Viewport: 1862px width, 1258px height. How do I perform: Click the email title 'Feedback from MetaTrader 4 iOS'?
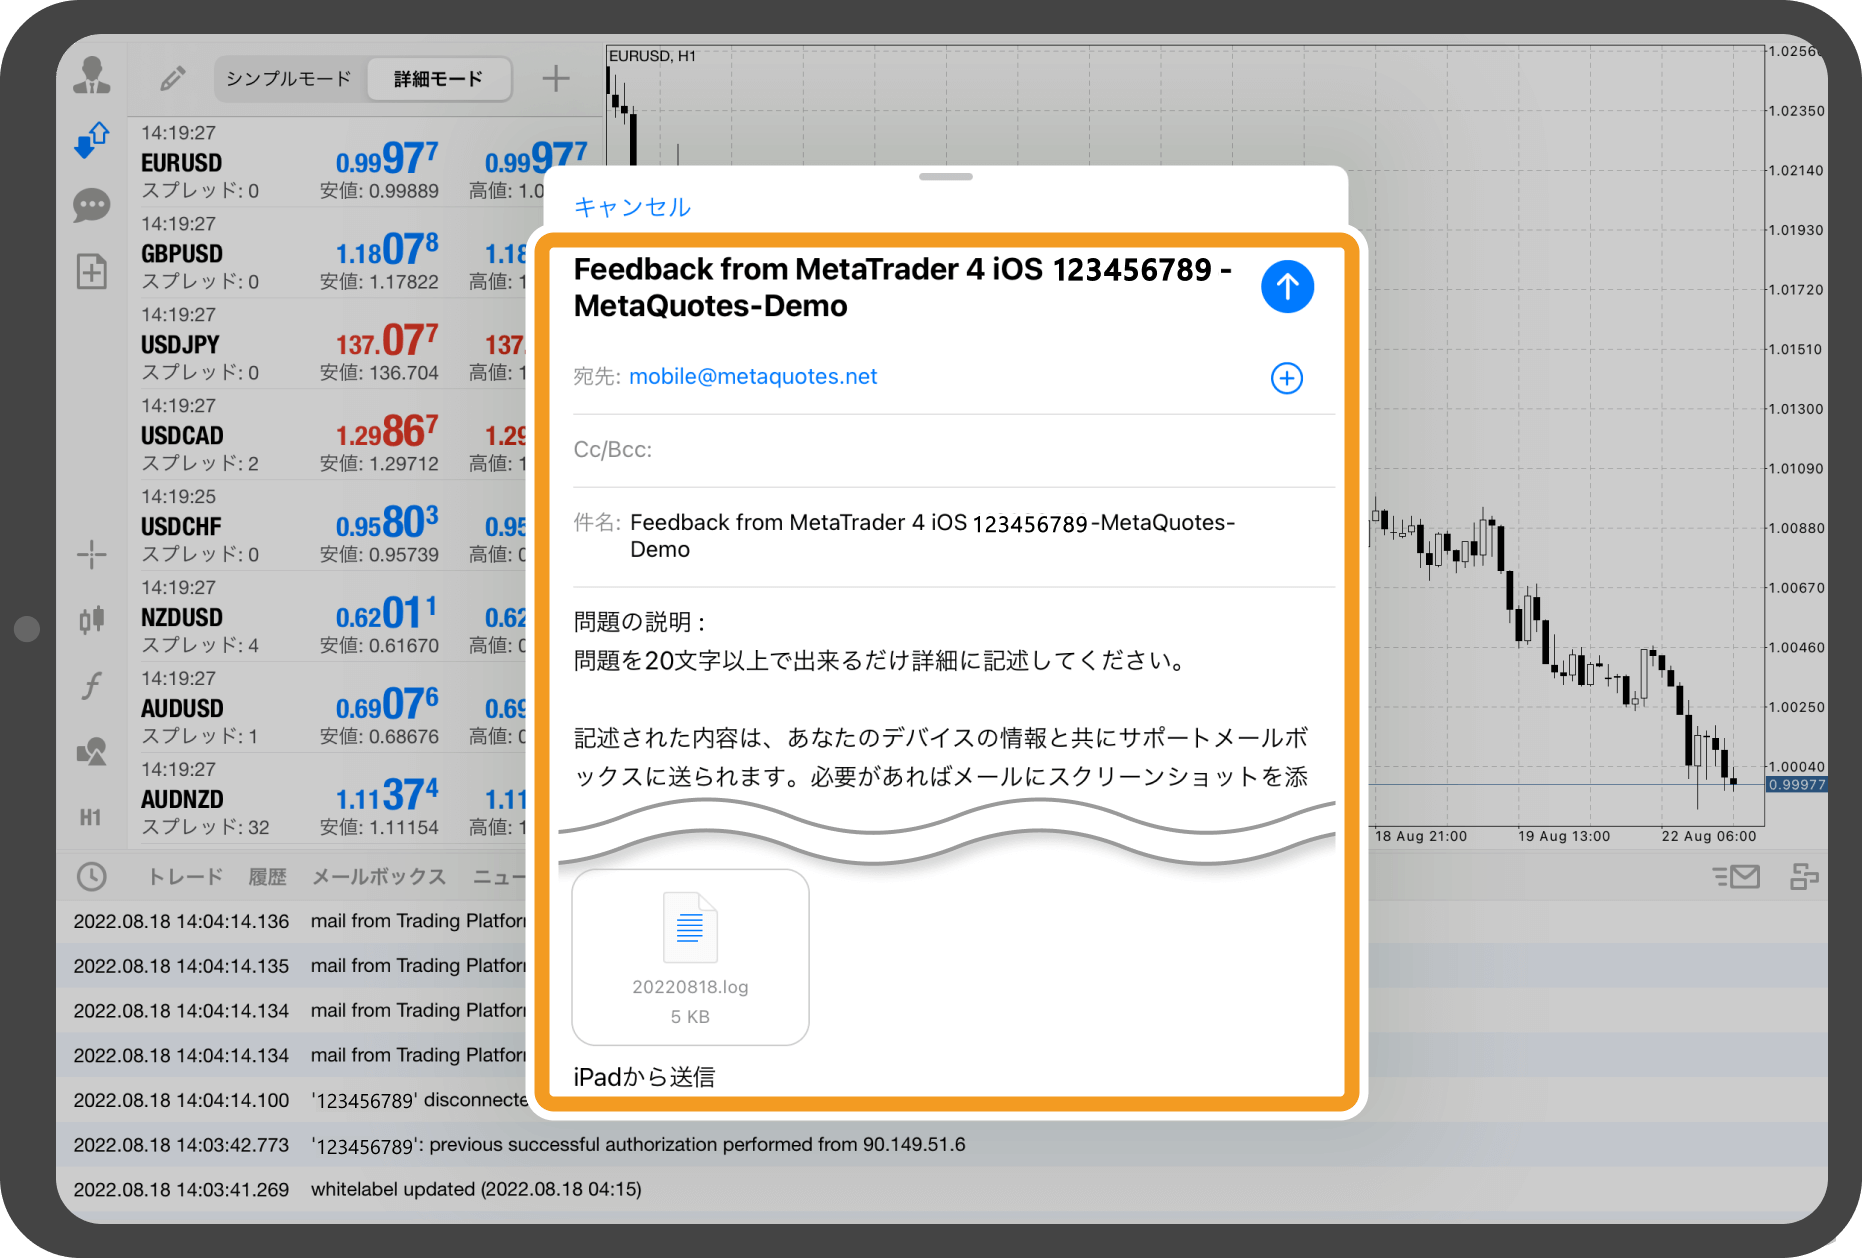pos(808,269)
